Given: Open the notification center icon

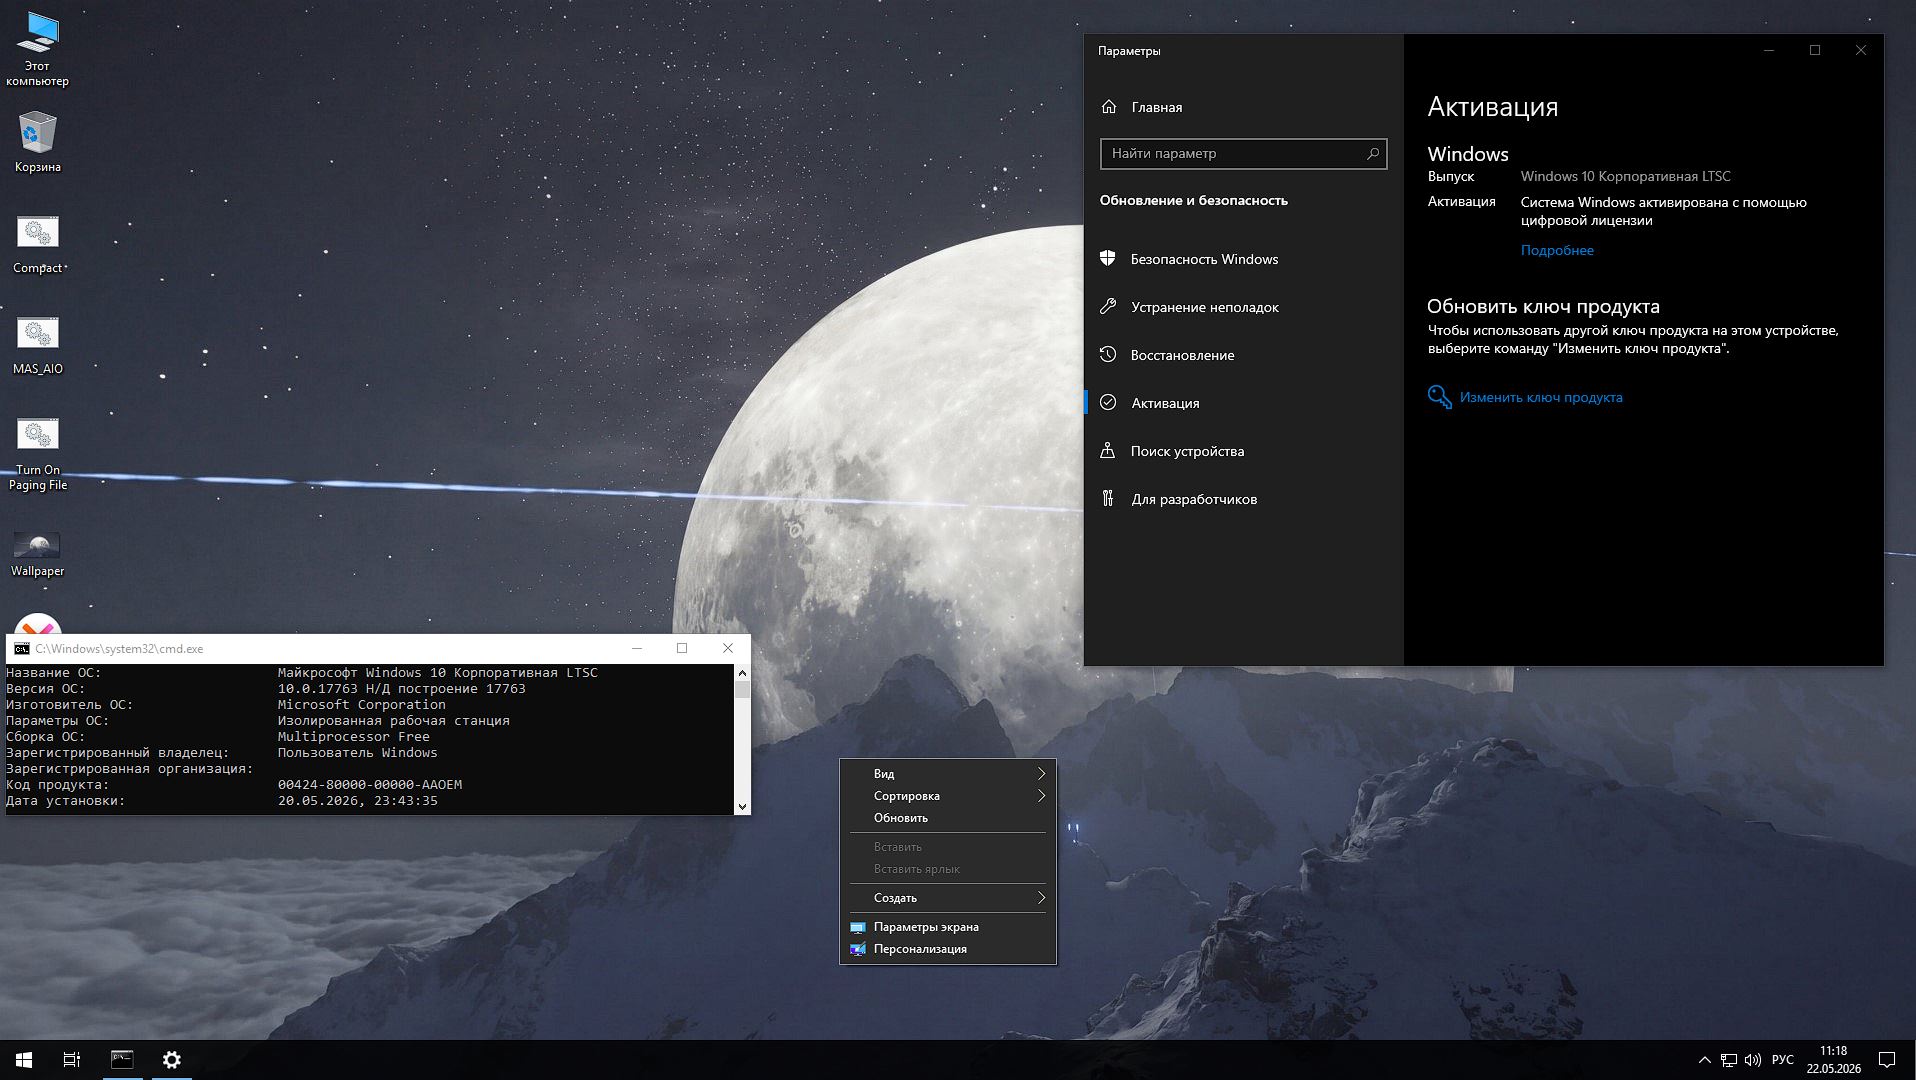Looking at the screenshot, I should coord(1887,1060).
